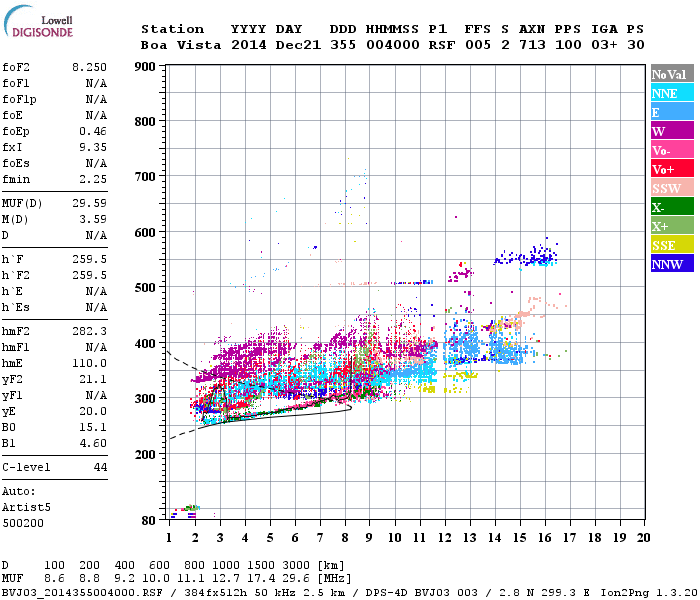Click the AXN value 713

click(x=532, y=45)
